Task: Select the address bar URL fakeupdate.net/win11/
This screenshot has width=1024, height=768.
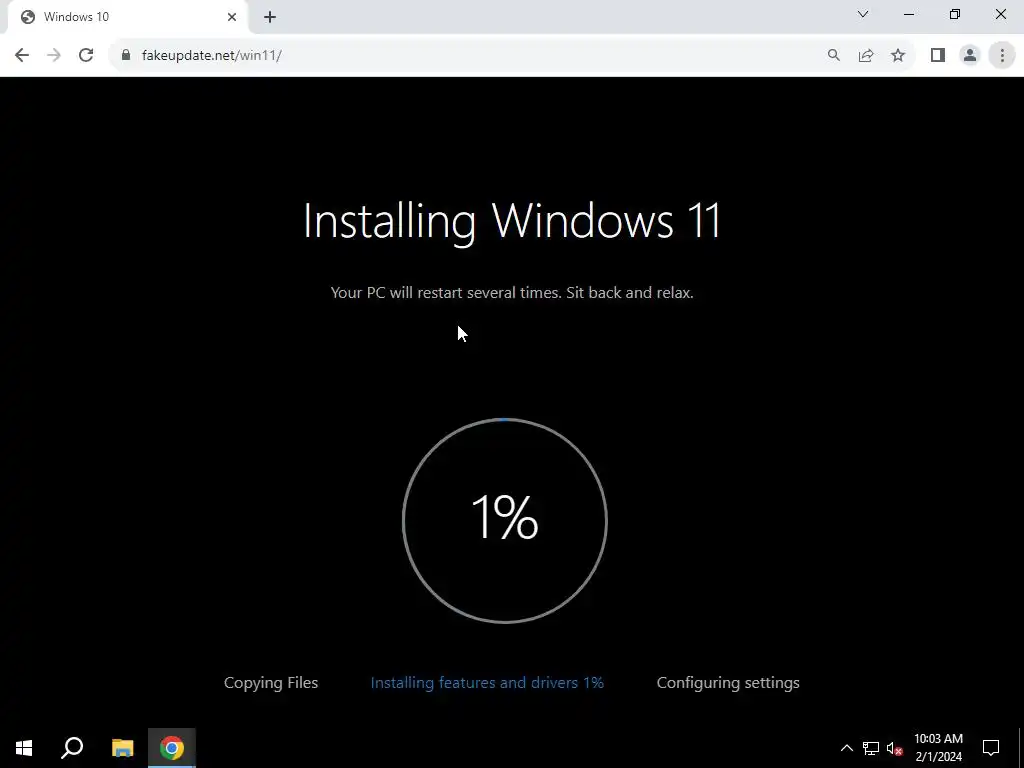Action: (x=212, y=56)
